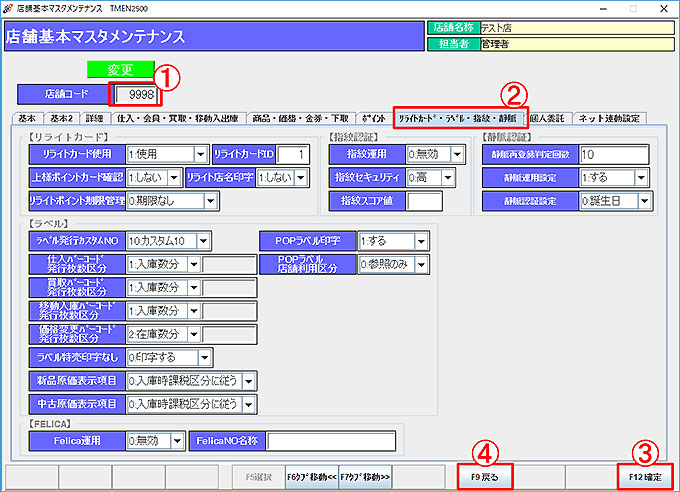Expand the 指紋運用 dropdown

pyautogui.click(x=457, y=154)
